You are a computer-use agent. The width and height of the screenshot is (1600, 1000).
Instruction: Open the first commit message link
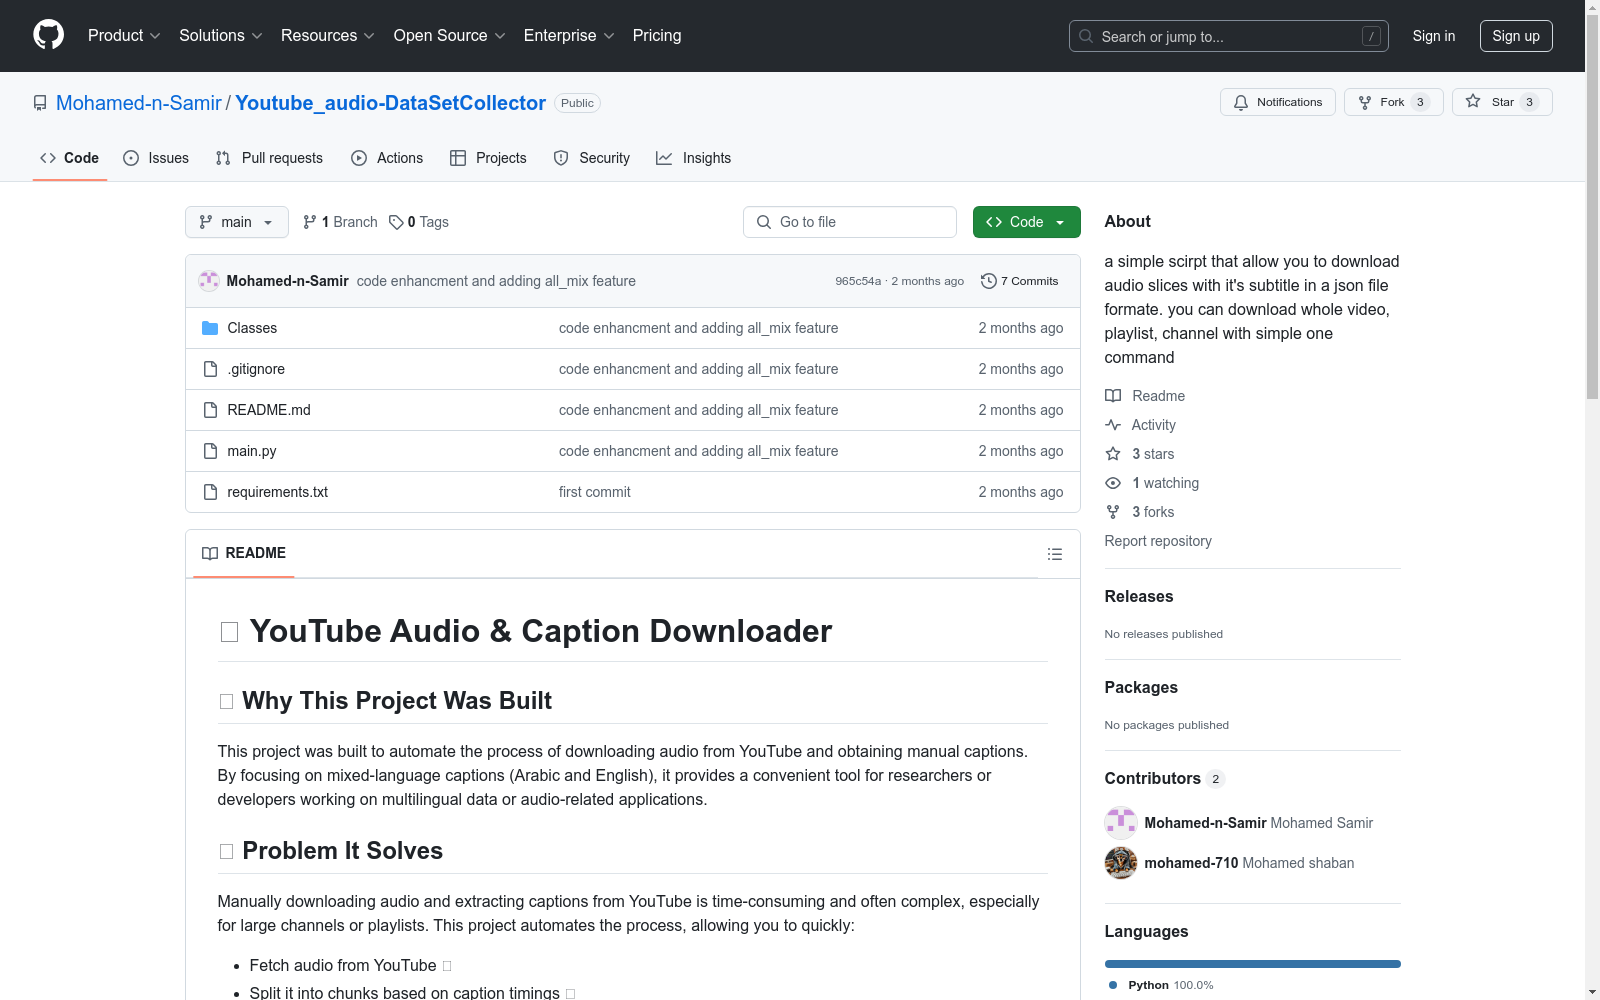[x=595, y=492]
